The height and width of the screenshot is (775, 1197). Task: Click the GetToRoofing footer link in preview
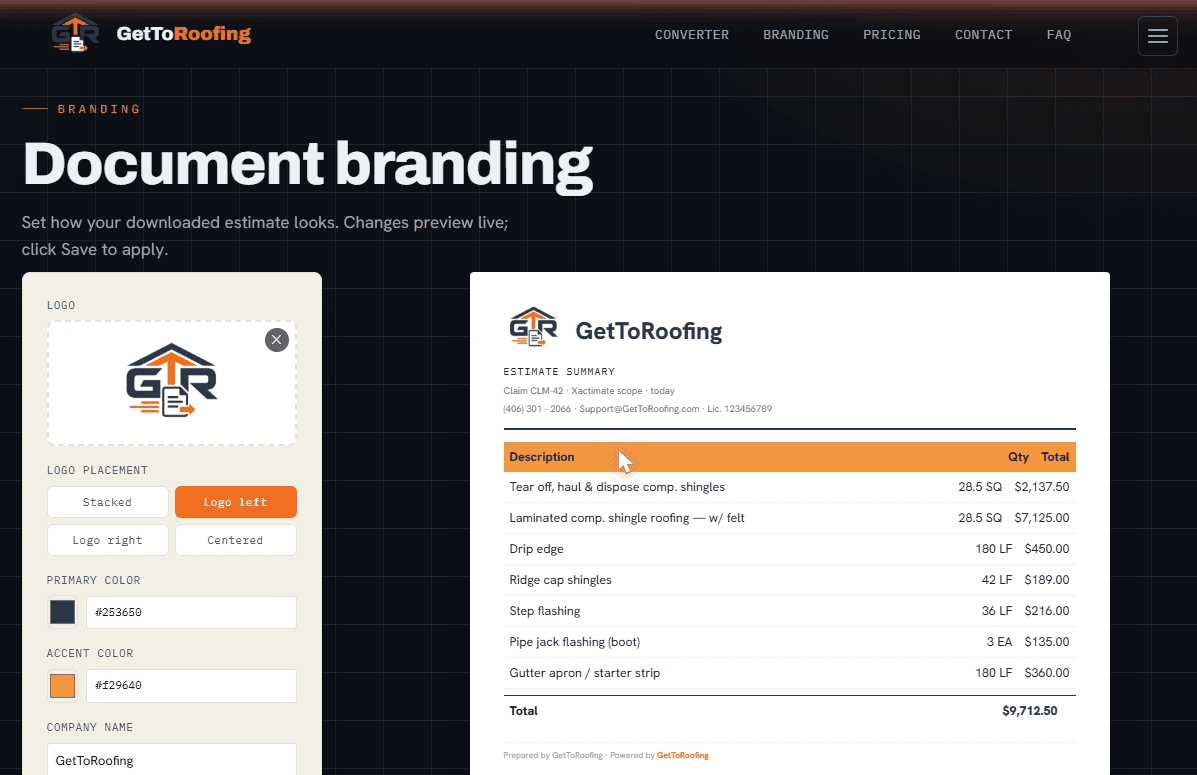682,755
